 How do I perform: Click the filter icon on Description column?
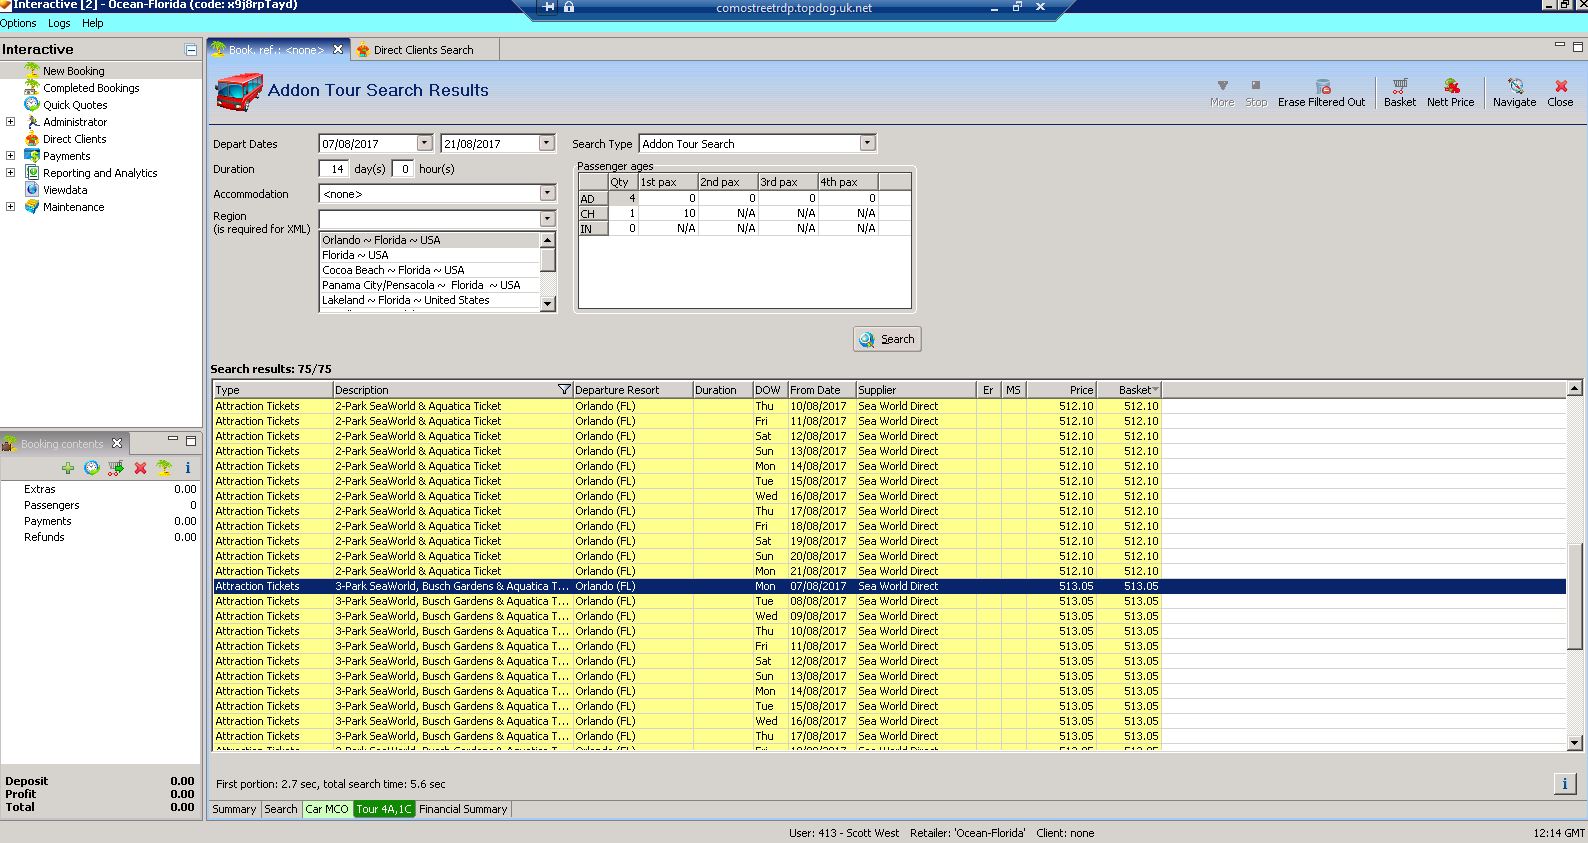564,390
